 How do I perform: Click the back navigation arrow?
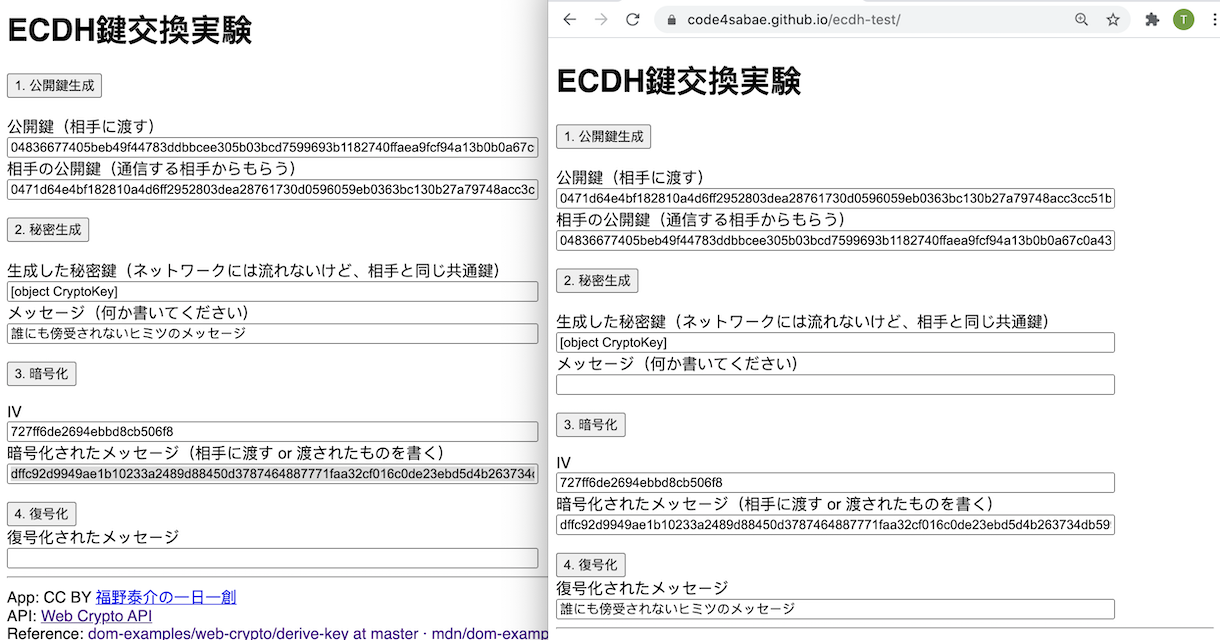(x=570, y=18)
